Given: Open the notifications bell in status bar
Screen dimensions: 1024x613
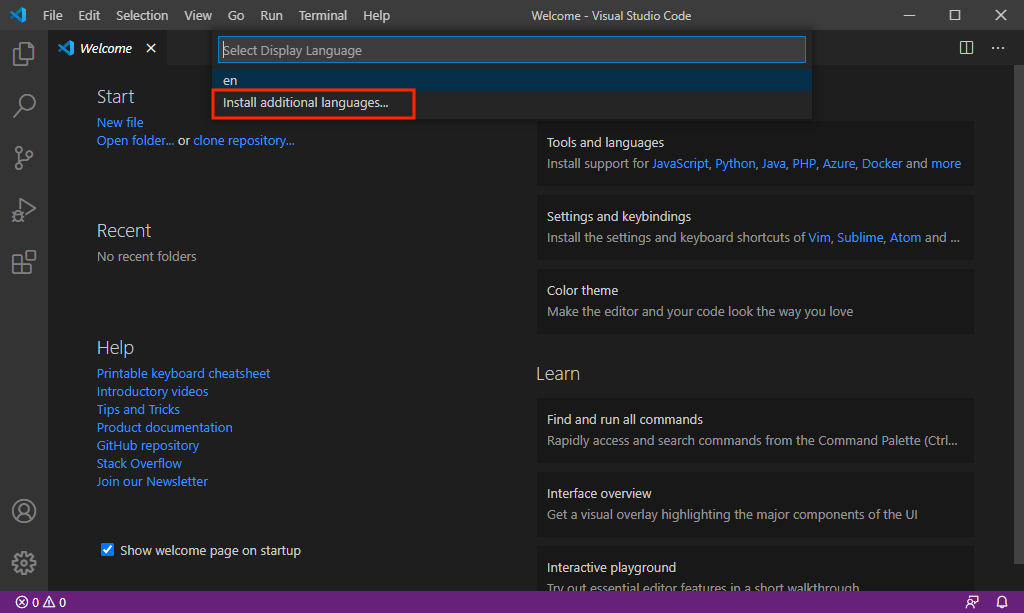Looking at the screenshot, I should 1002,603.
